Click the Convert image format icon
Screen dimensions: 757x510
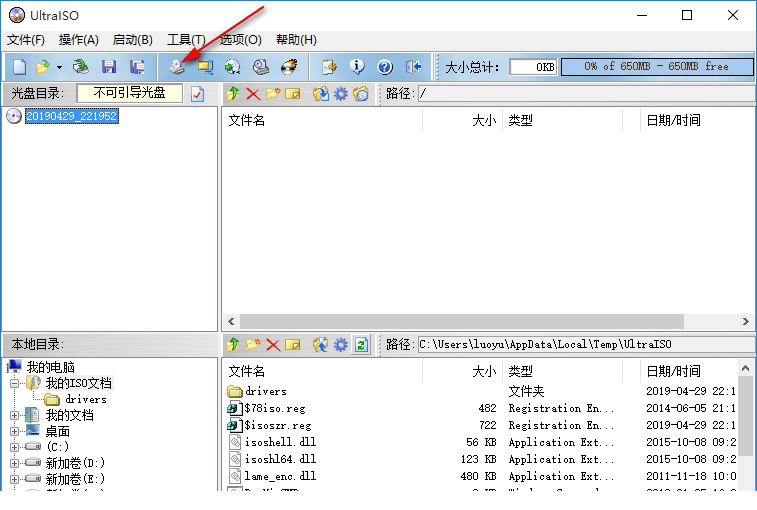click(205, 67)
